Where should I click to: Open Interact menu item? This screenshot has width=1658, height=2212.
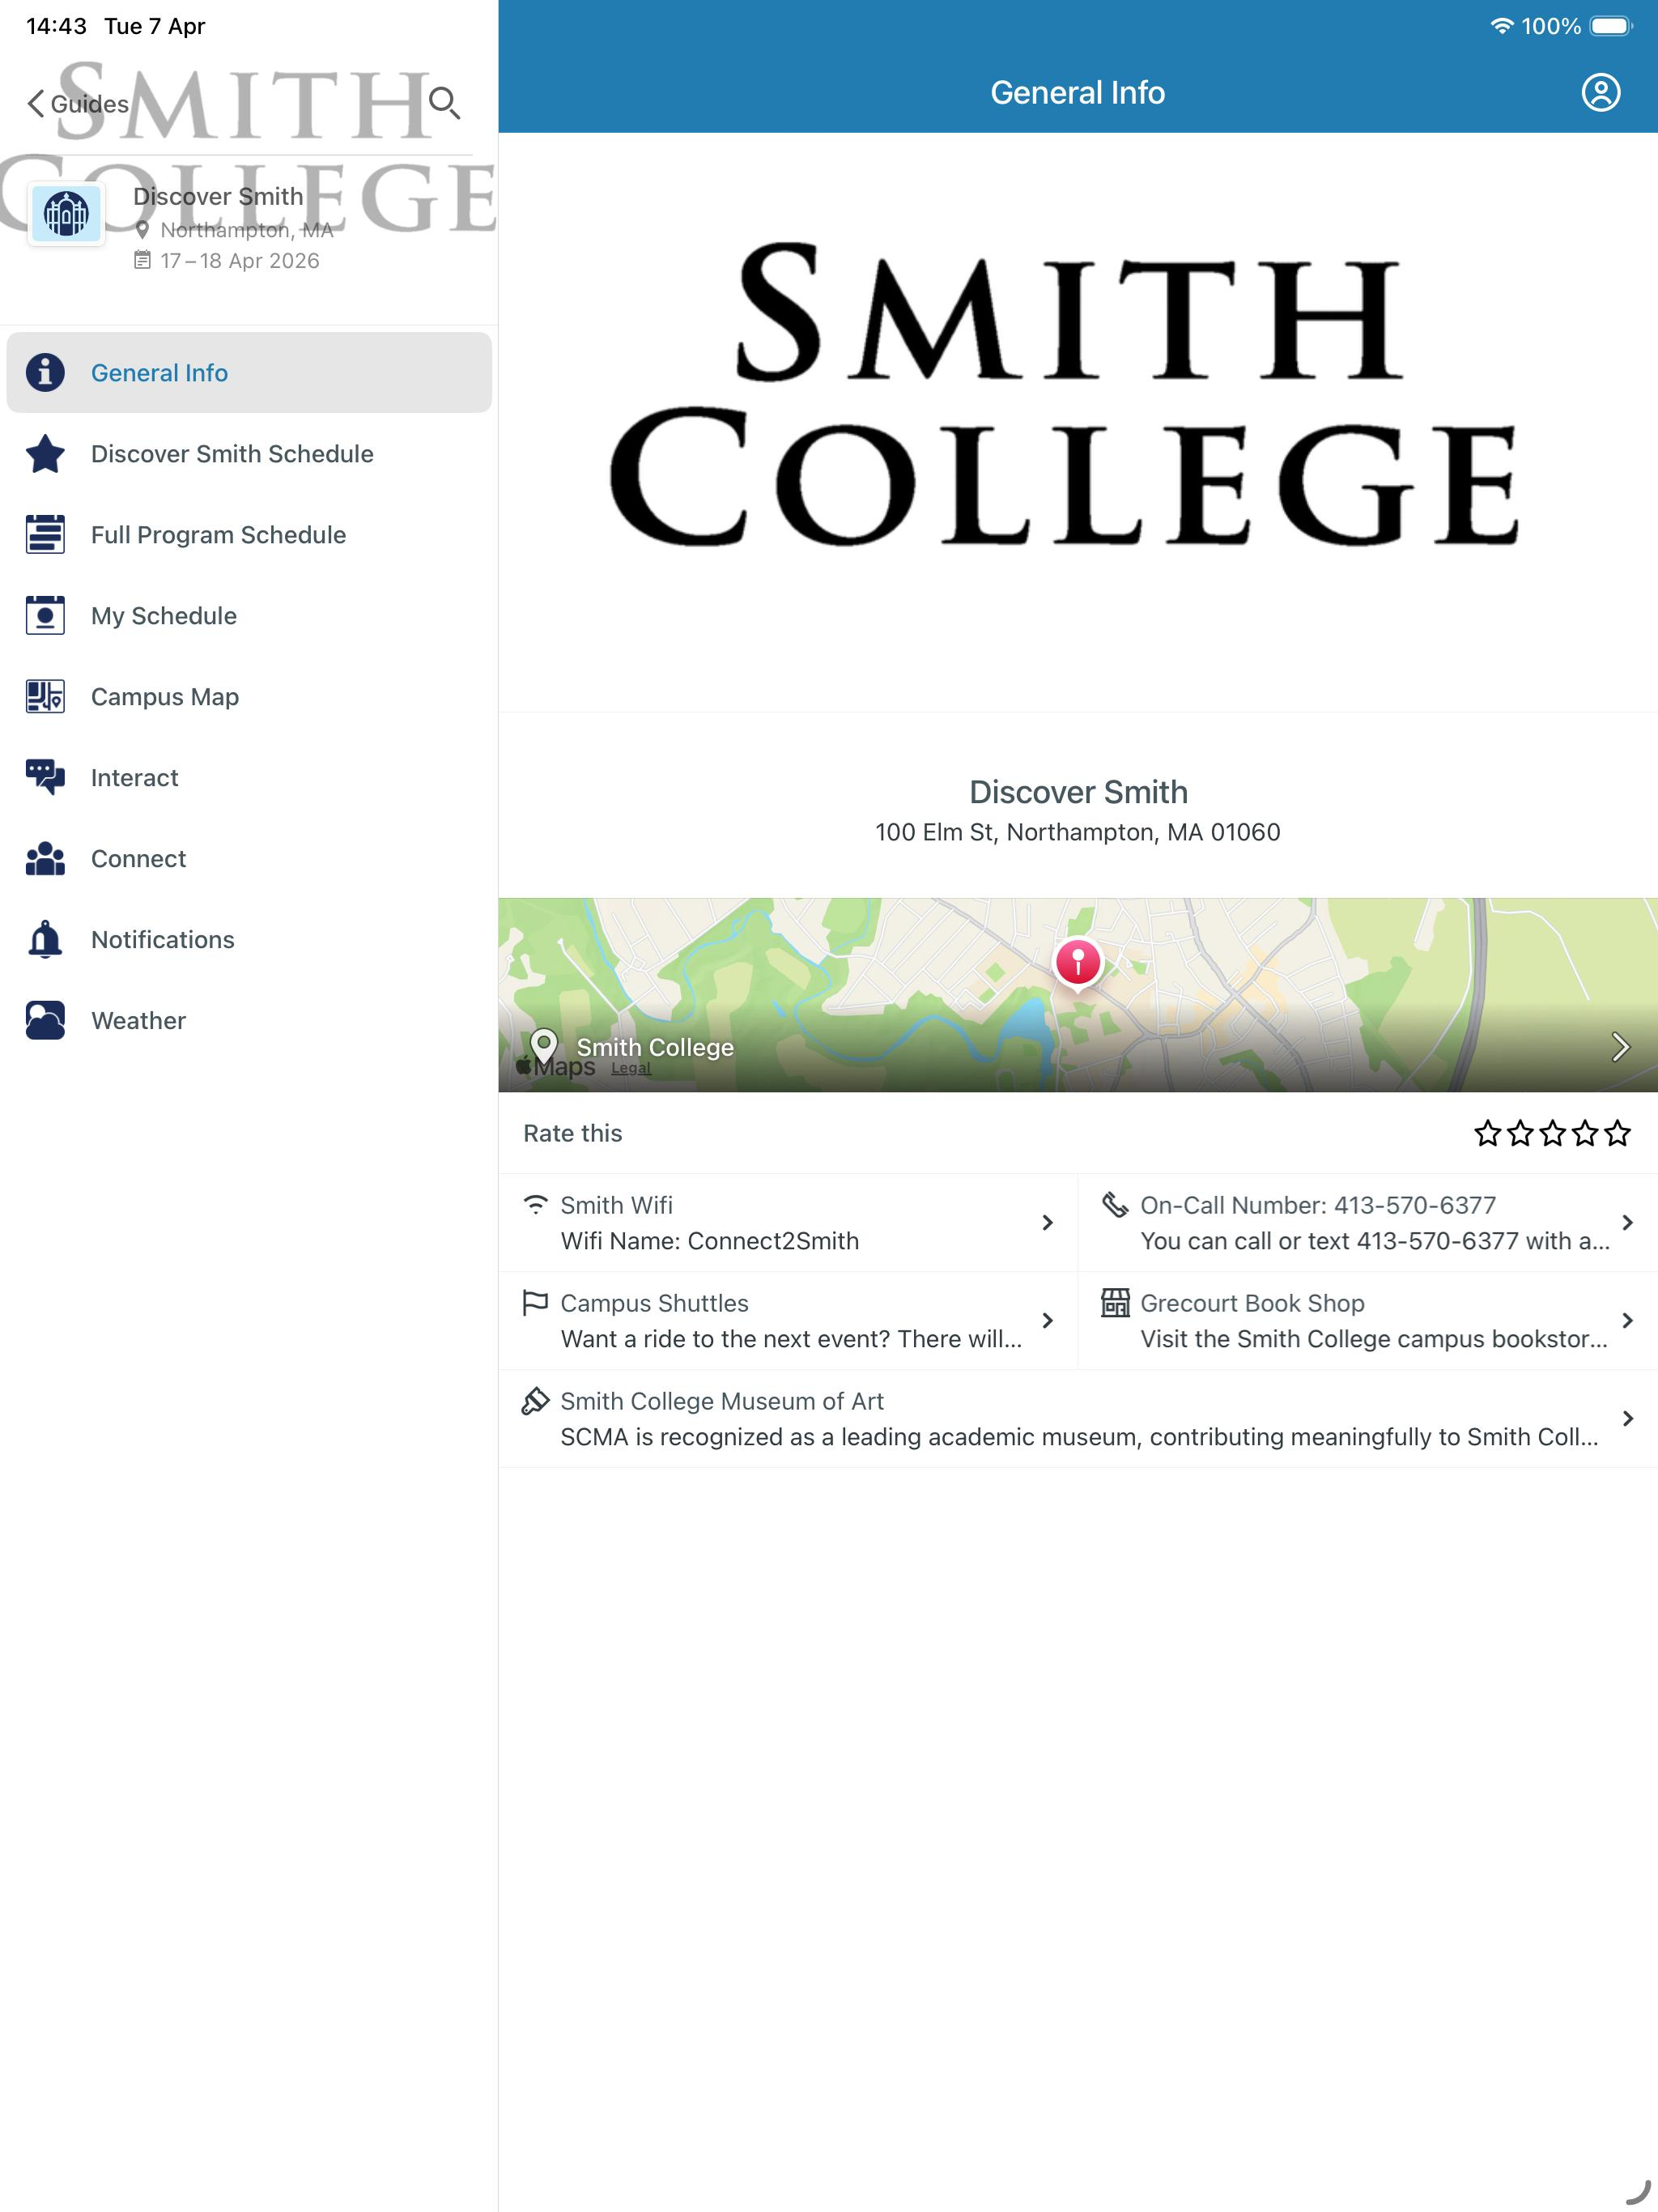coord(249,777)
